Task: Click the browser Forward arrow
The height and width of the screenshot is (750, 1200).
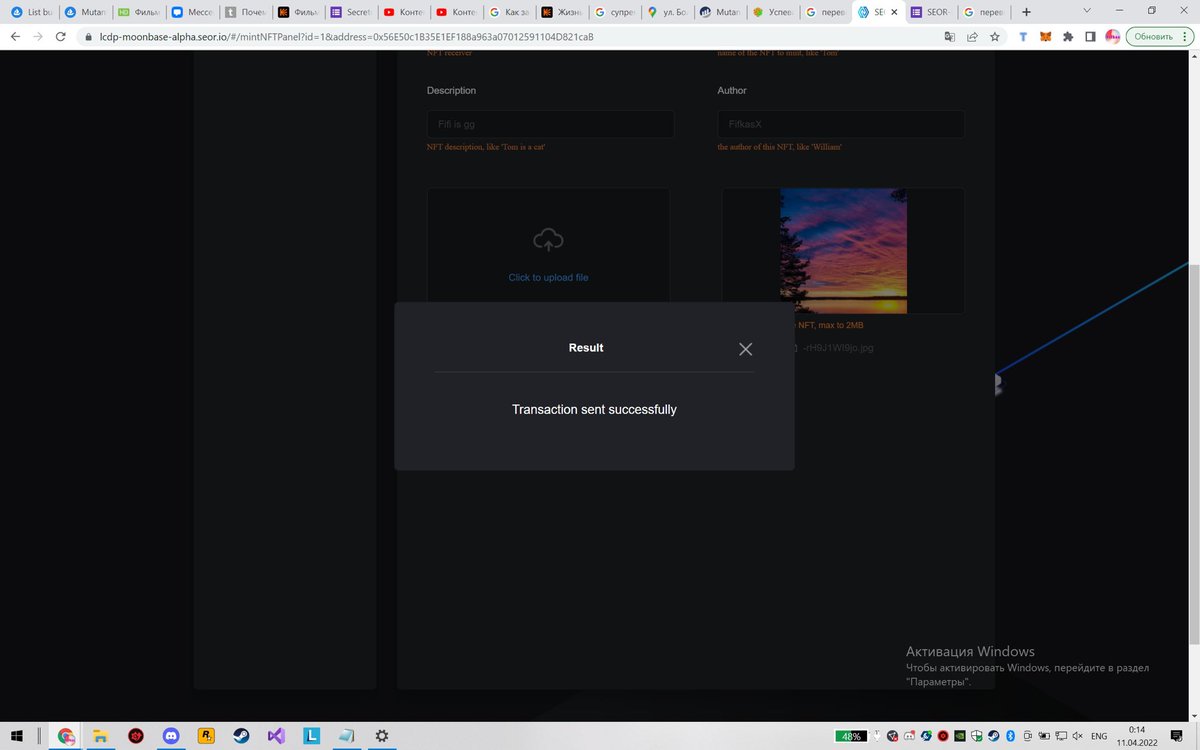Action: 39,36
